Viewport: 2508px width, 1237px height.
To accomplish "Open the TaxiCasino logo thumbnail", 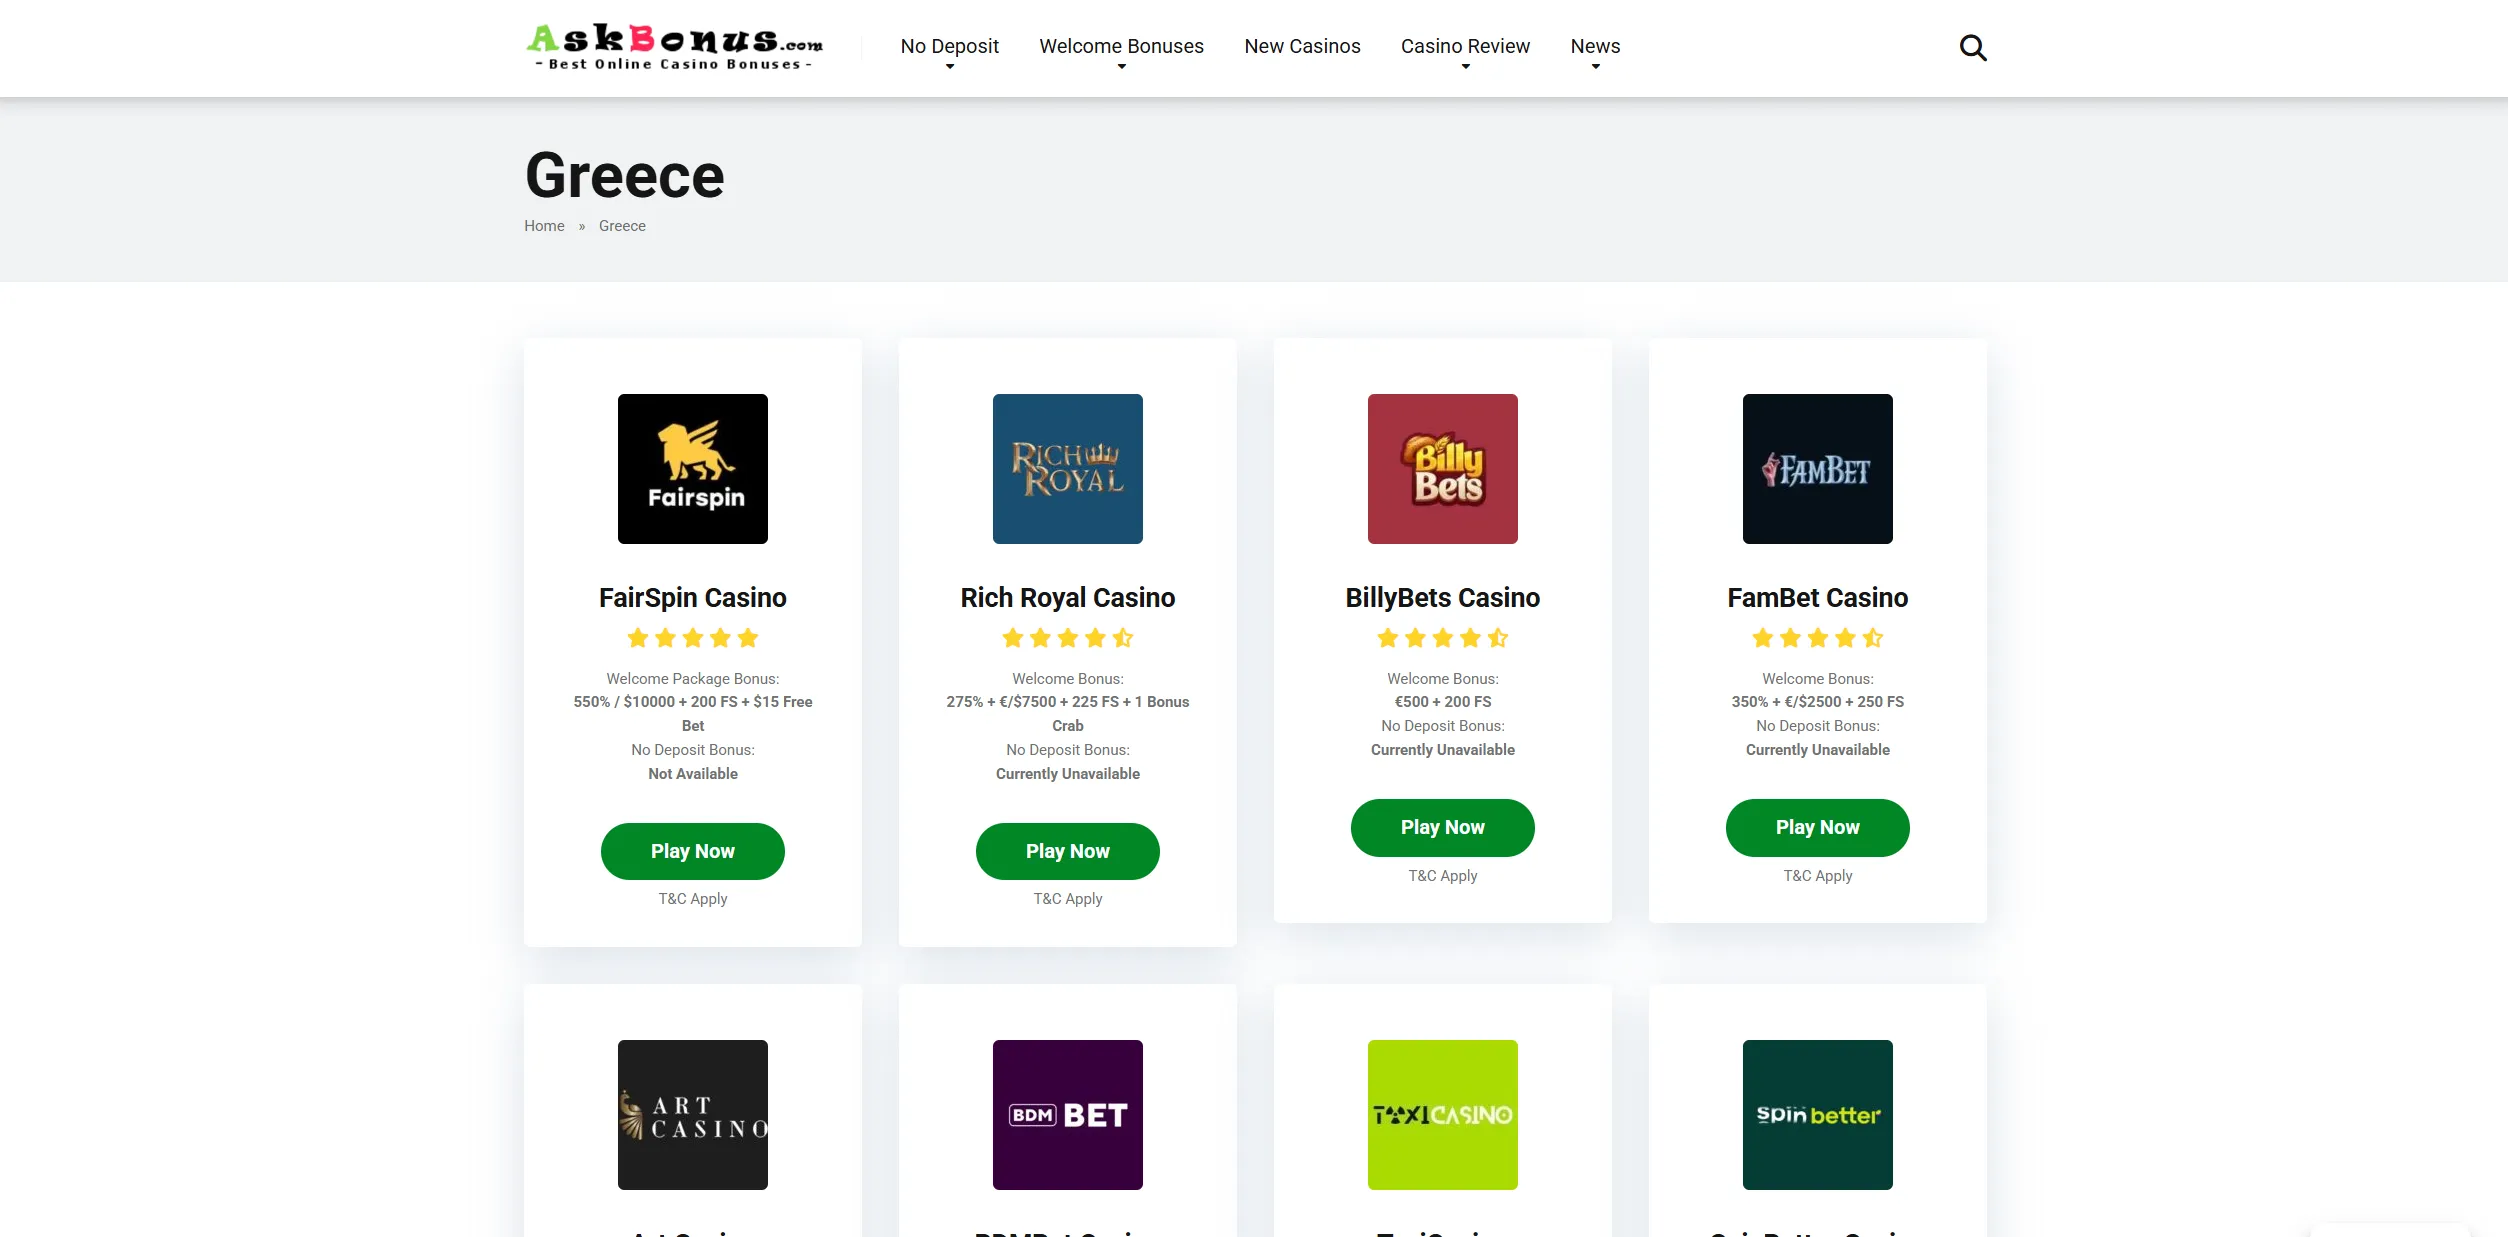I will coord(1443,1115).
